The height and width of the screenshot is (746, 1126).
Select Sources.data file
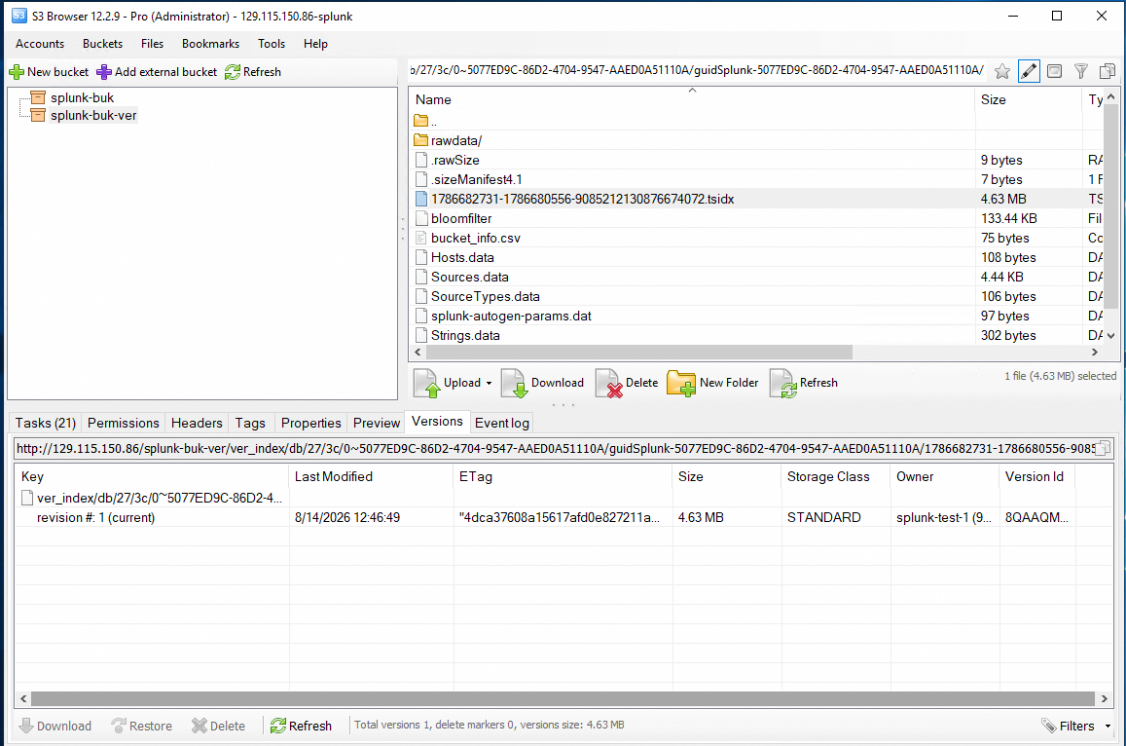point(462,276)
